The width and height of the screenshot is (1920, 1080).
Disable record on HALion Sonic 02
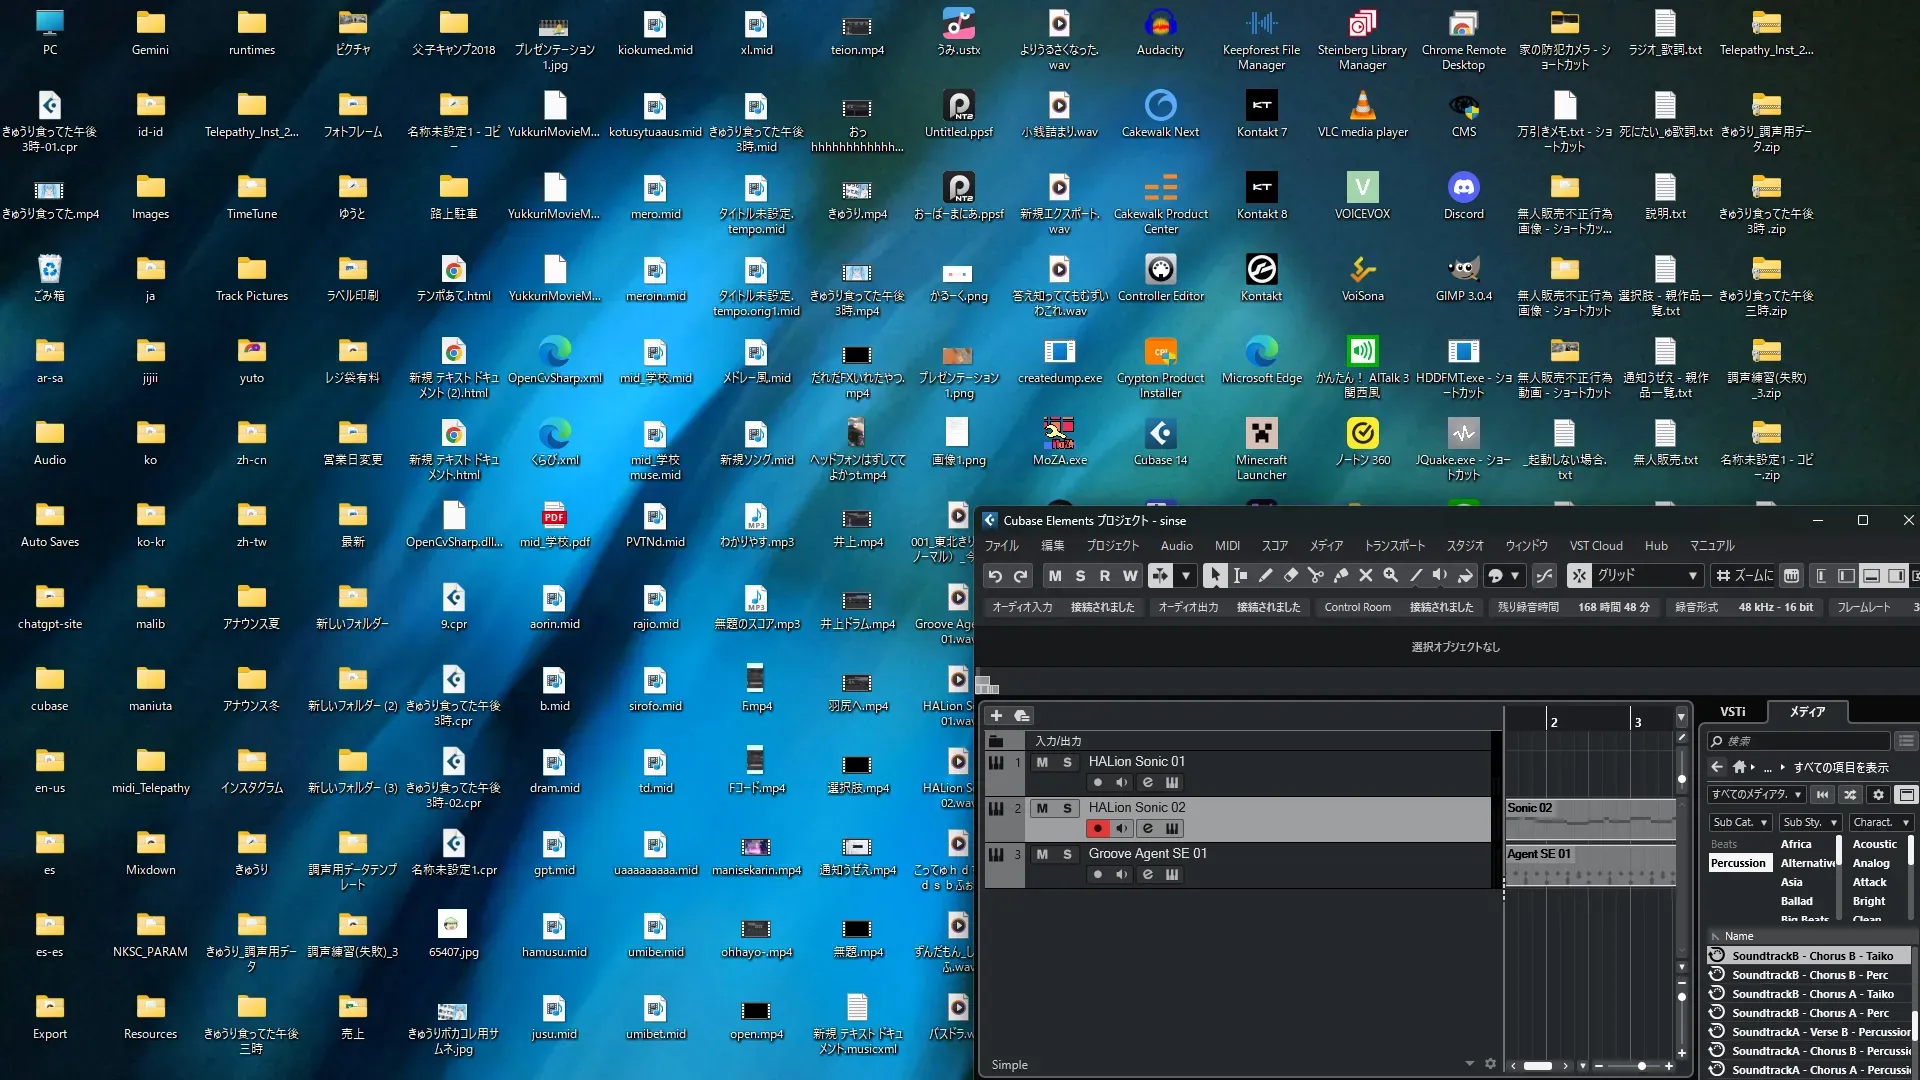[x=1098, y=829]
